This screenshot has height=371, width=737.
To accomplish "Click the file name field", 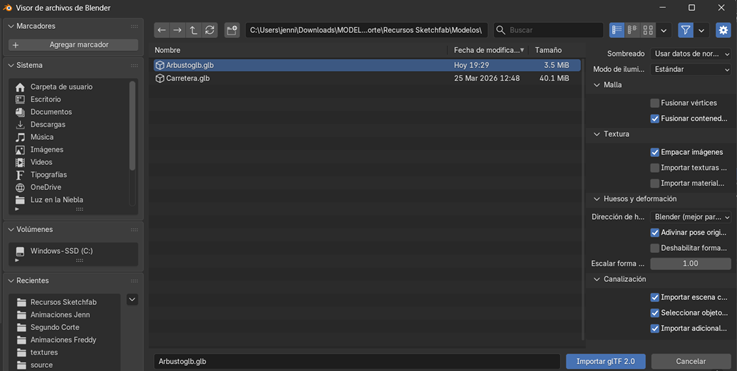I will pyautogui.click(x=357, y=362).
